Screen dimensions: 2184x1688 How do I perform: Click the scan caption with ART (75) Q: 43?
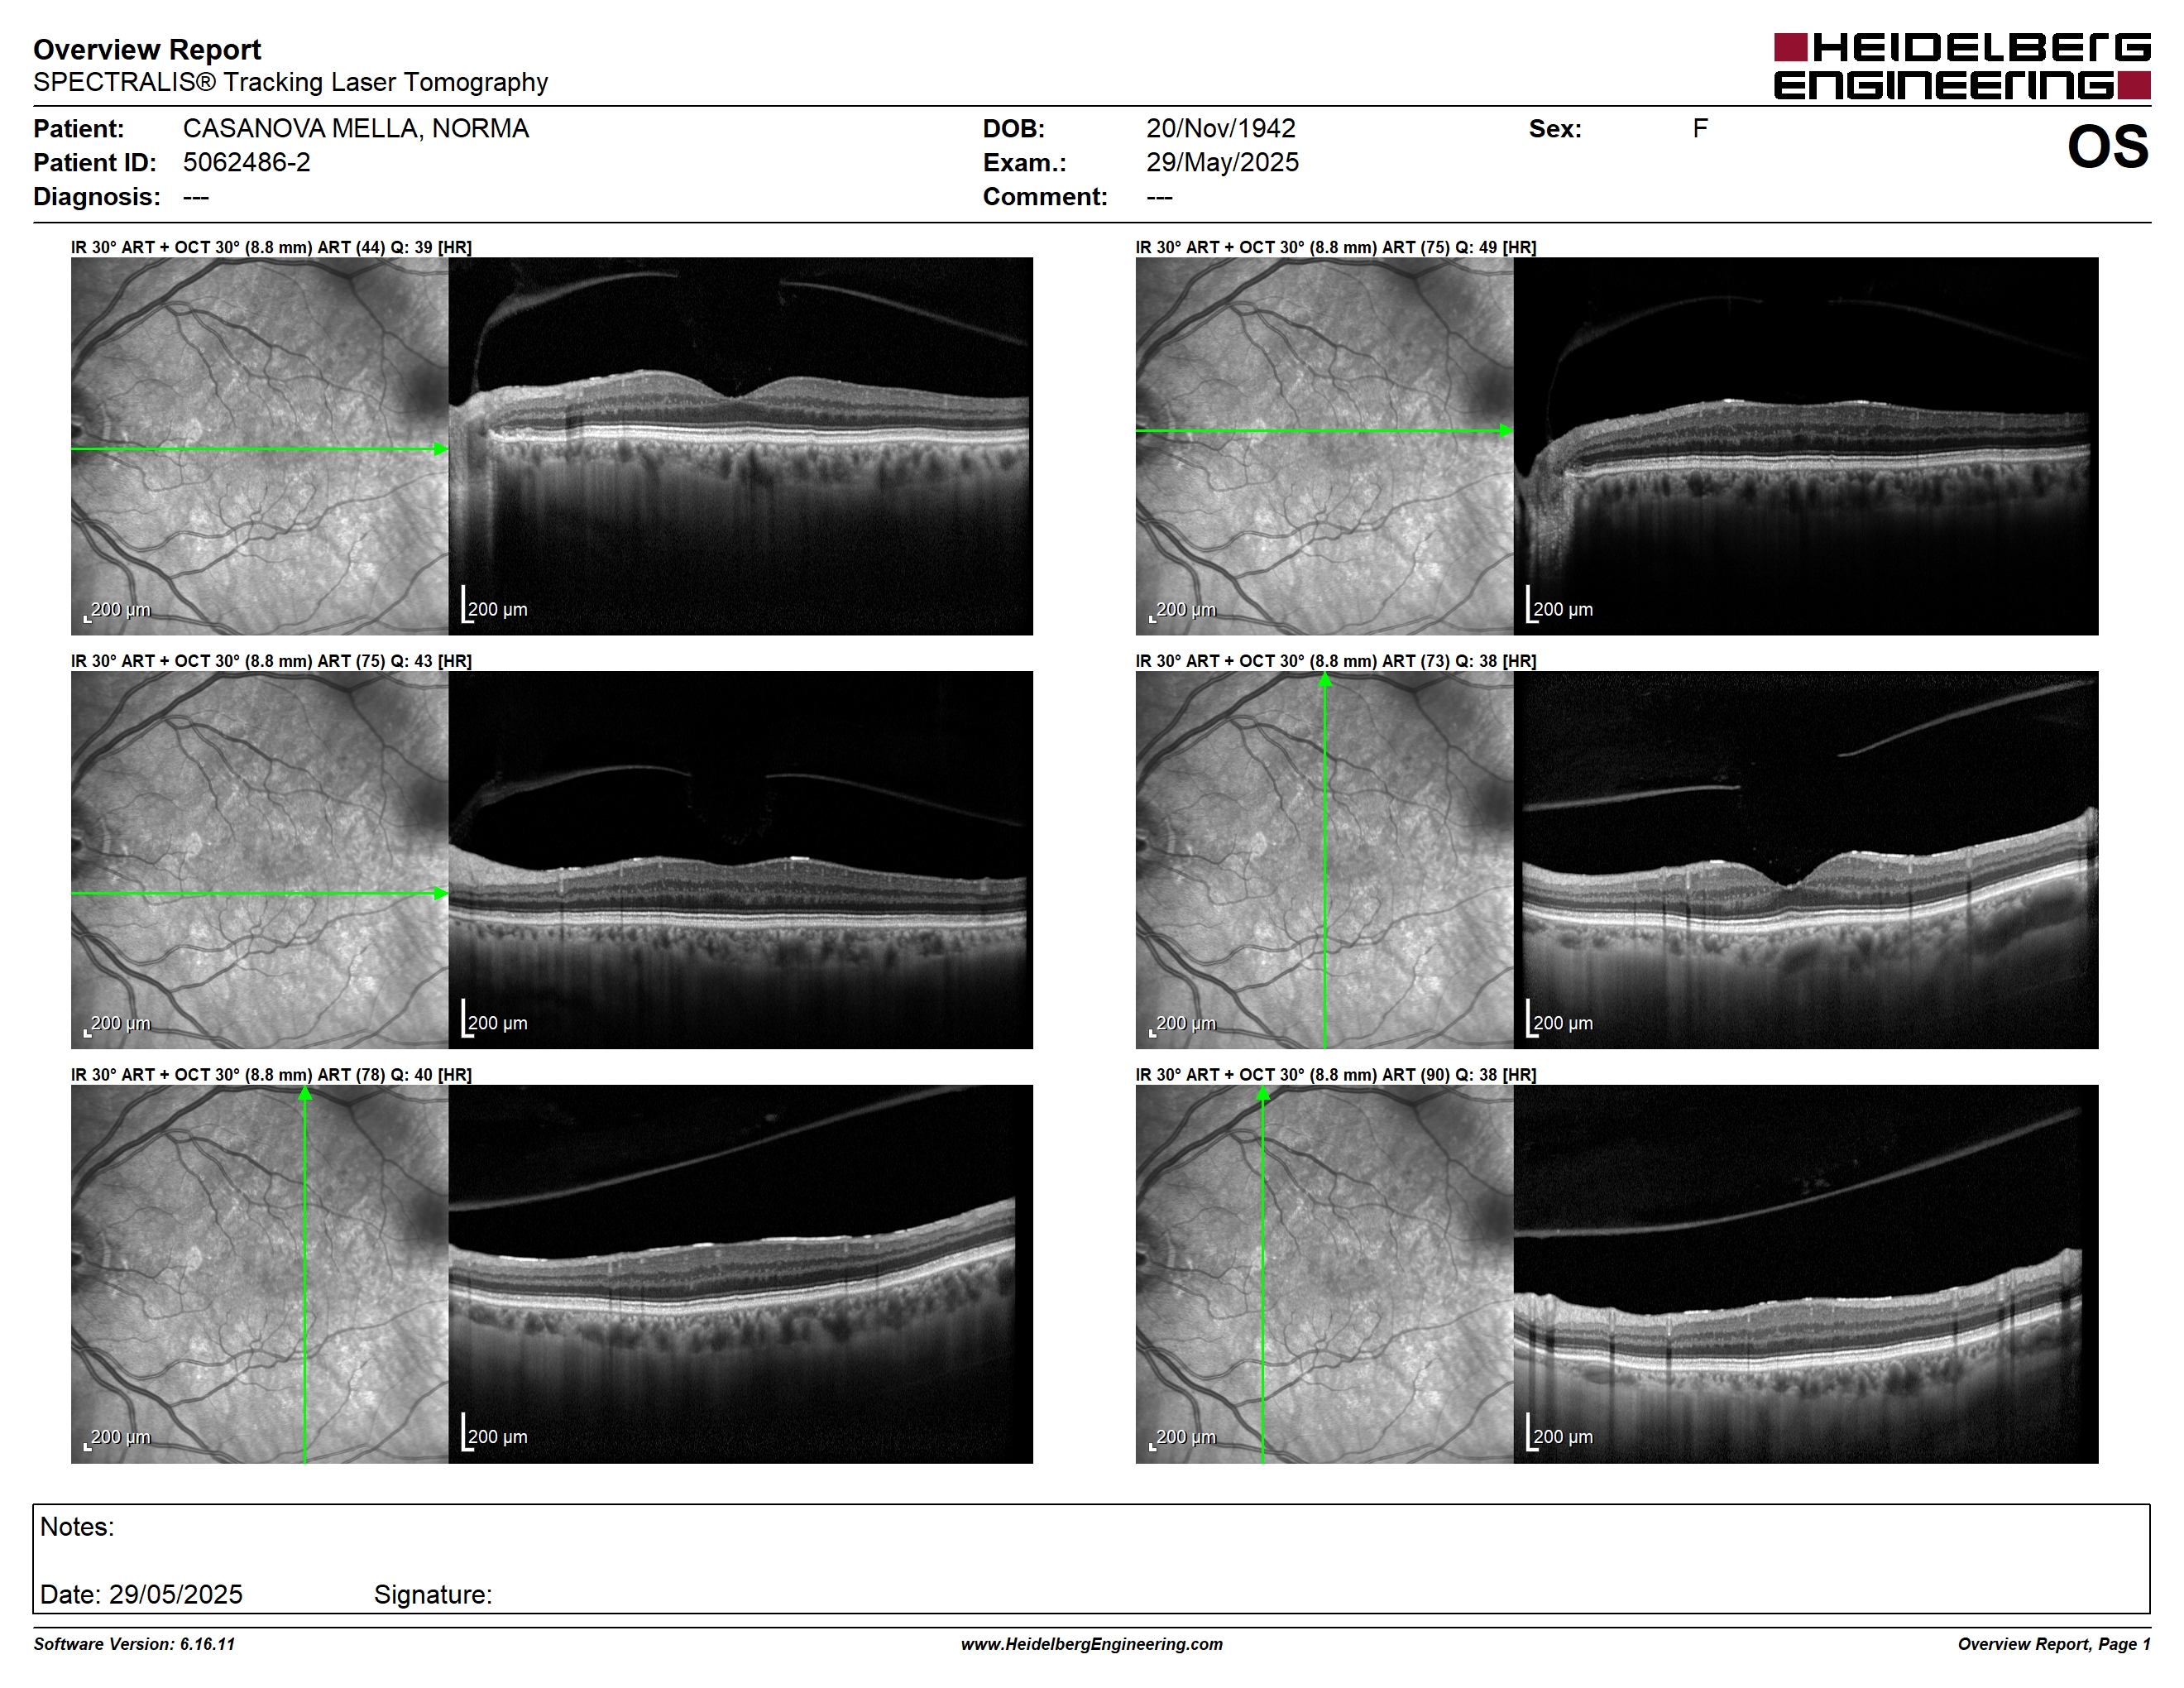click(271, 661)
